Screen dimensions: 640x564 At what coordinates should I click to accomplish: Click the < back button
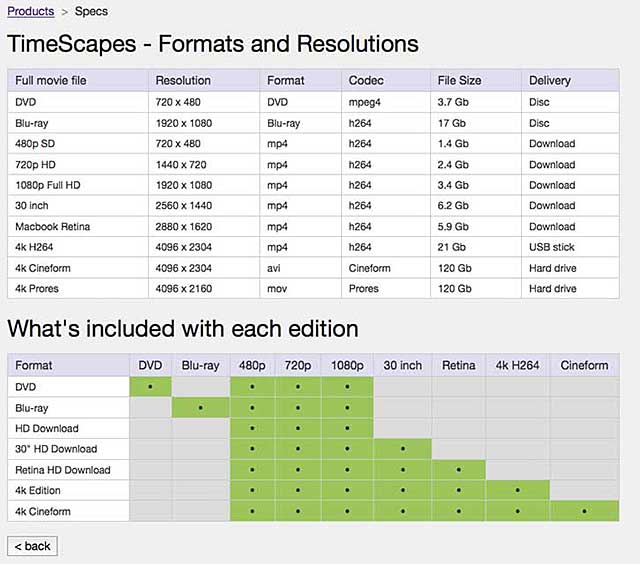(x=32, y=546)
